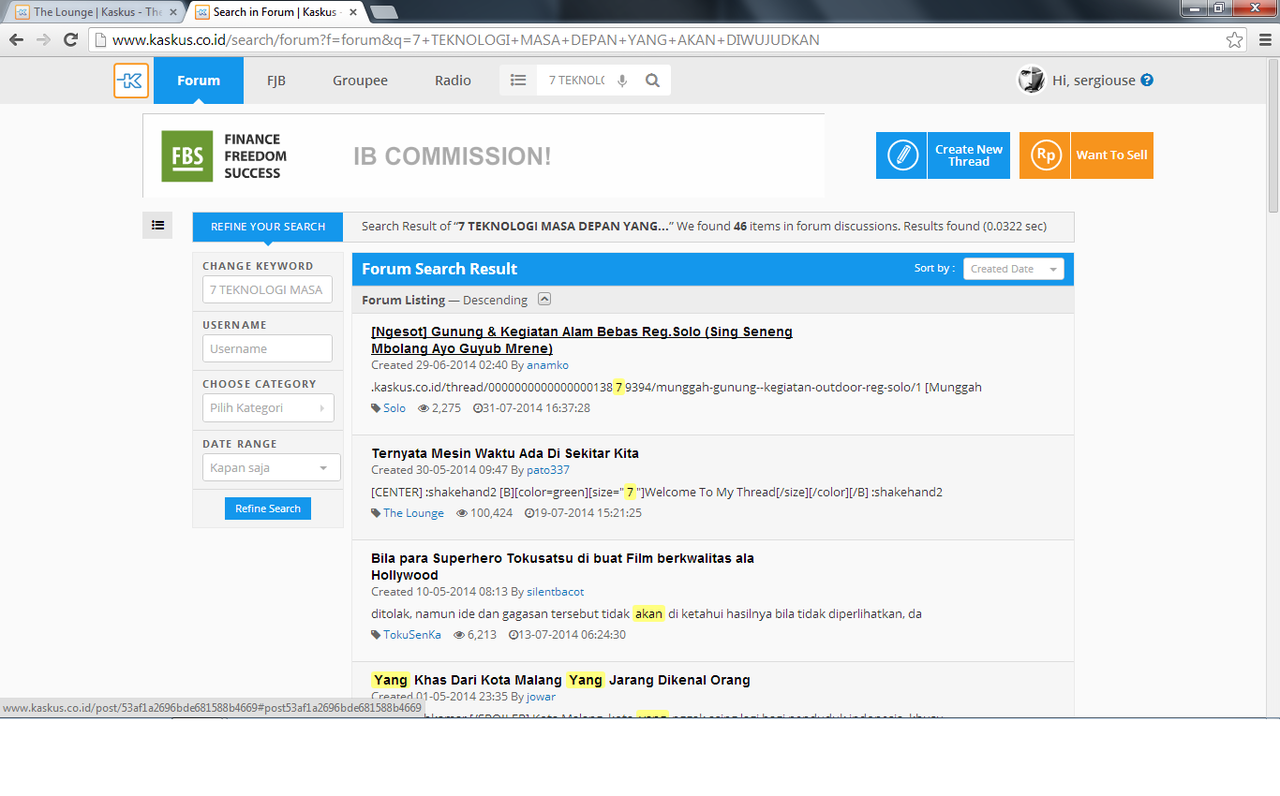1280x796 pixels.
Task: Open the Radio navigation item
Action: (x=453, y=80)
